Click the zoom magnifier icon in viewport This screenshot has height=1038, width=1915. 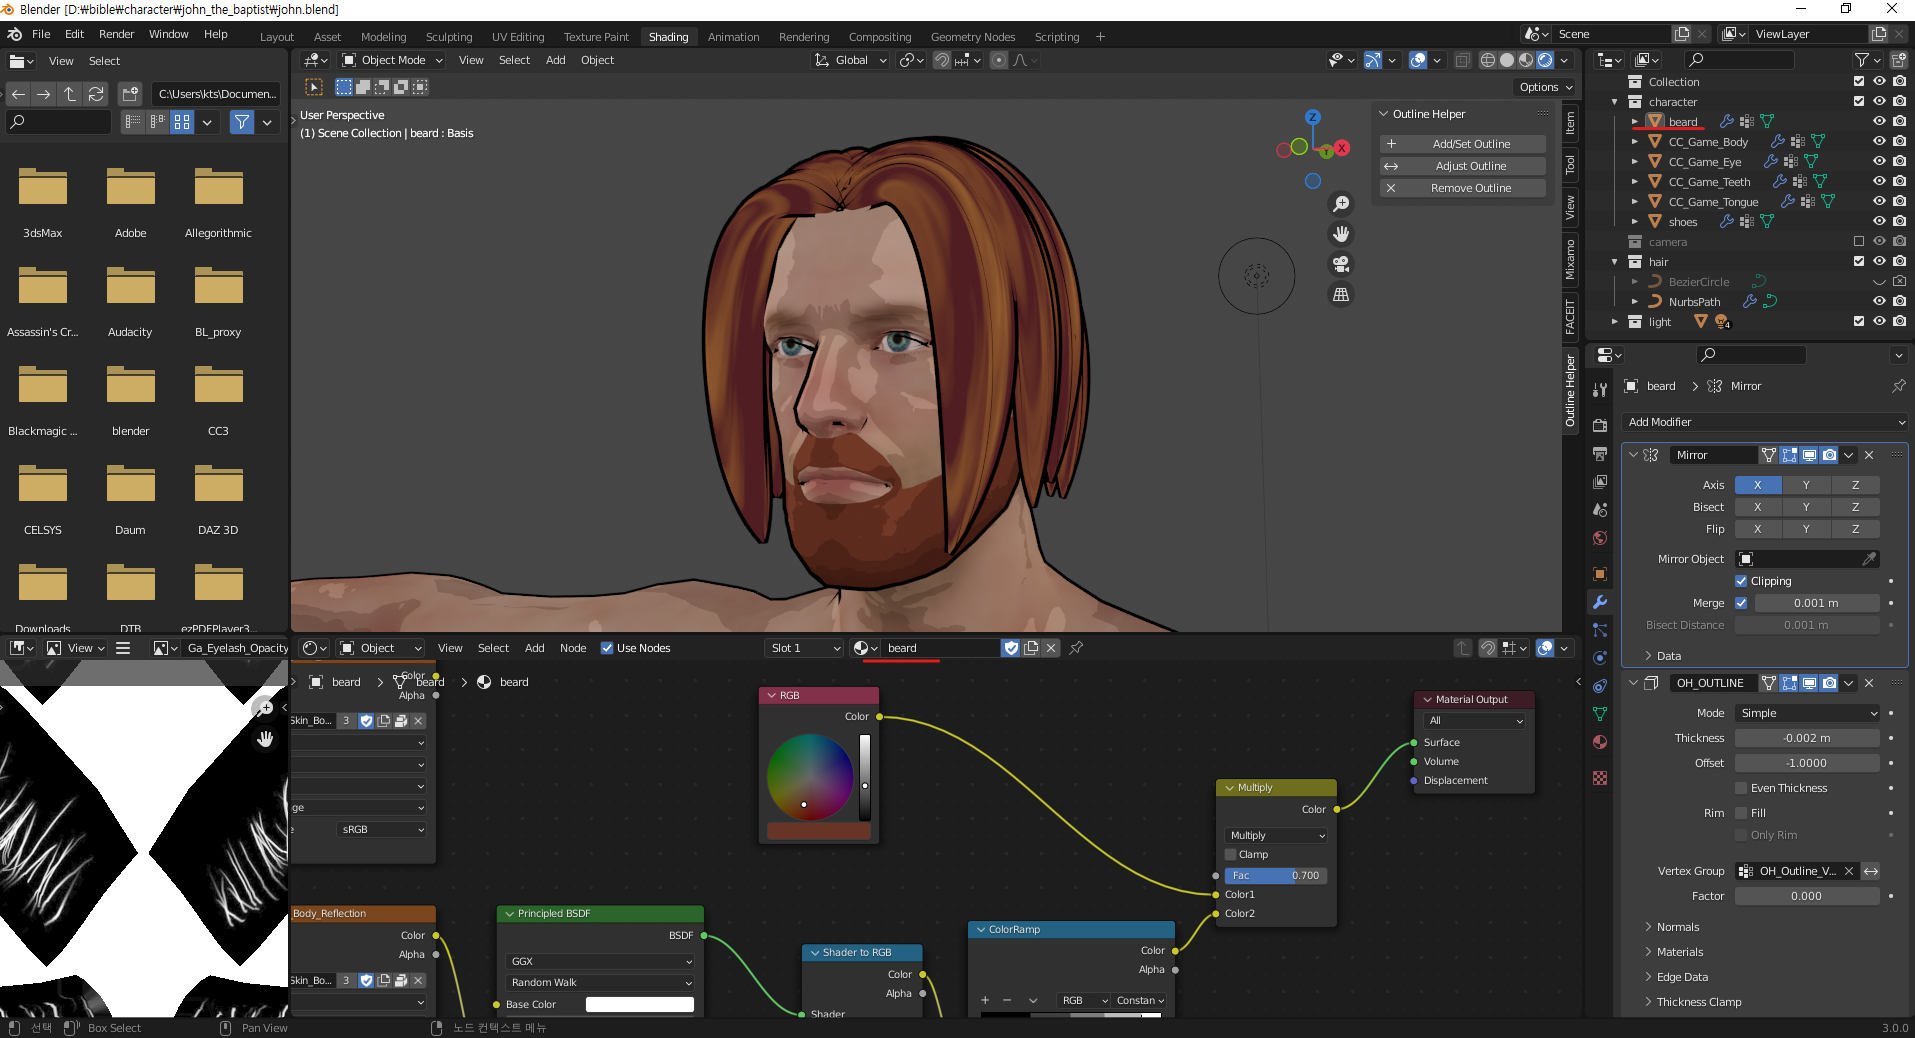(1341, 204)
